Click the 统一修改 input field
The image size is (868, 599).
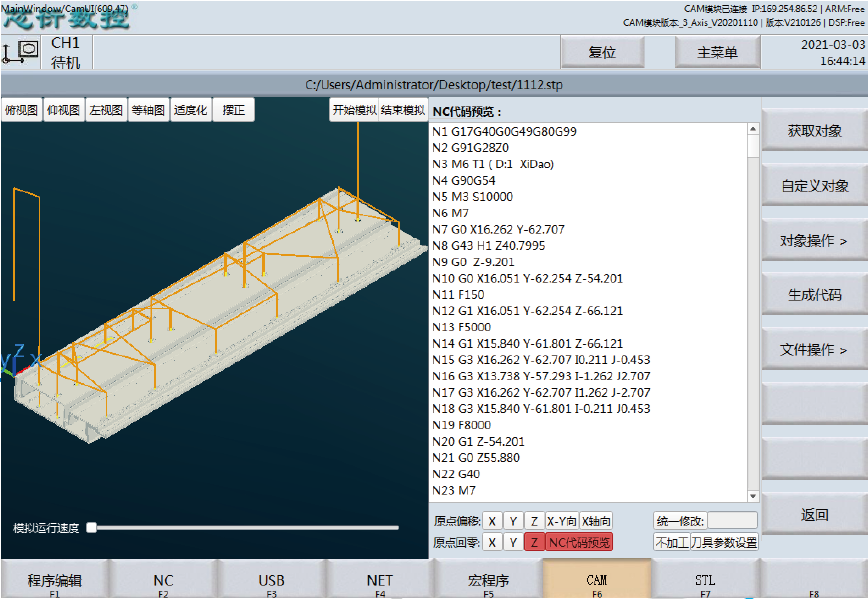[x=732, y=521]
